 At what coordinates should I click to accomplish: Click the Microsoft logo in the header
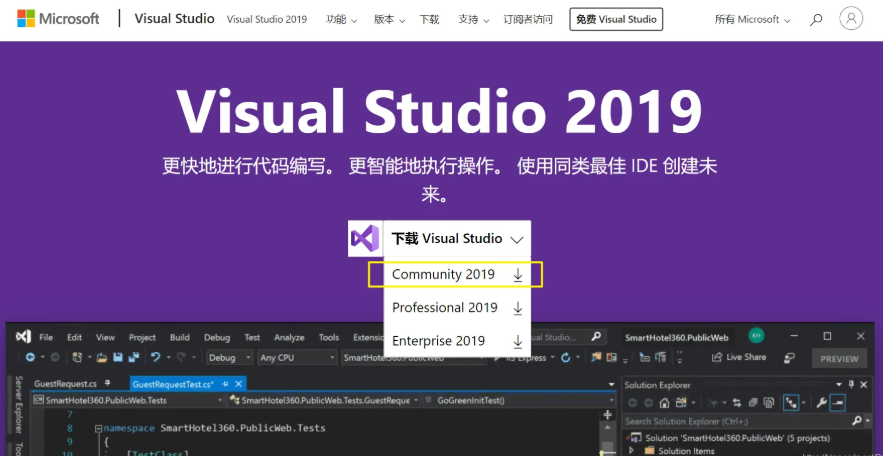pyautogui.click(x=58, y=19)
